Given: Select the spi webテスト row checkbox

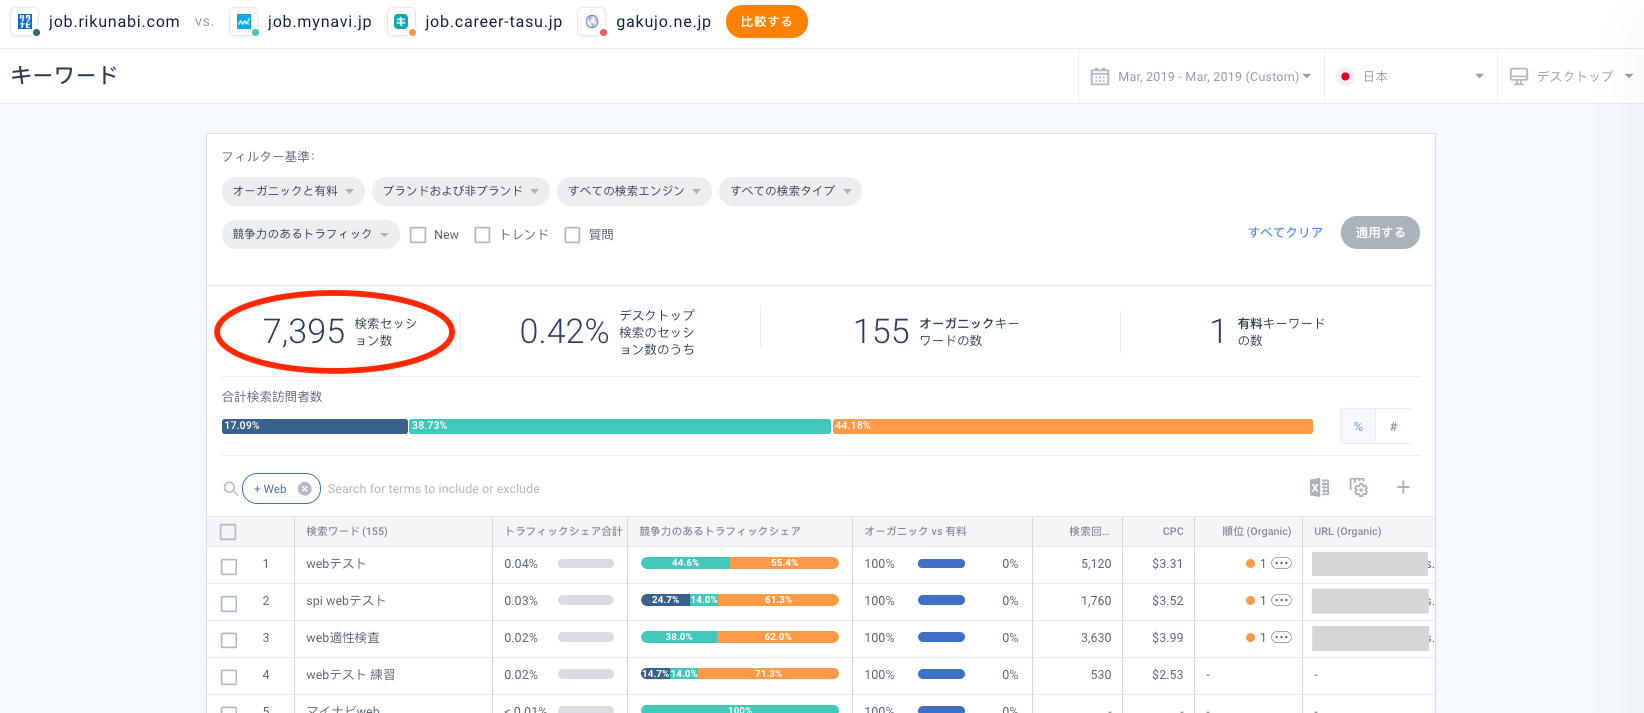Looking at the screenshot, I should [x=229, y=603].
